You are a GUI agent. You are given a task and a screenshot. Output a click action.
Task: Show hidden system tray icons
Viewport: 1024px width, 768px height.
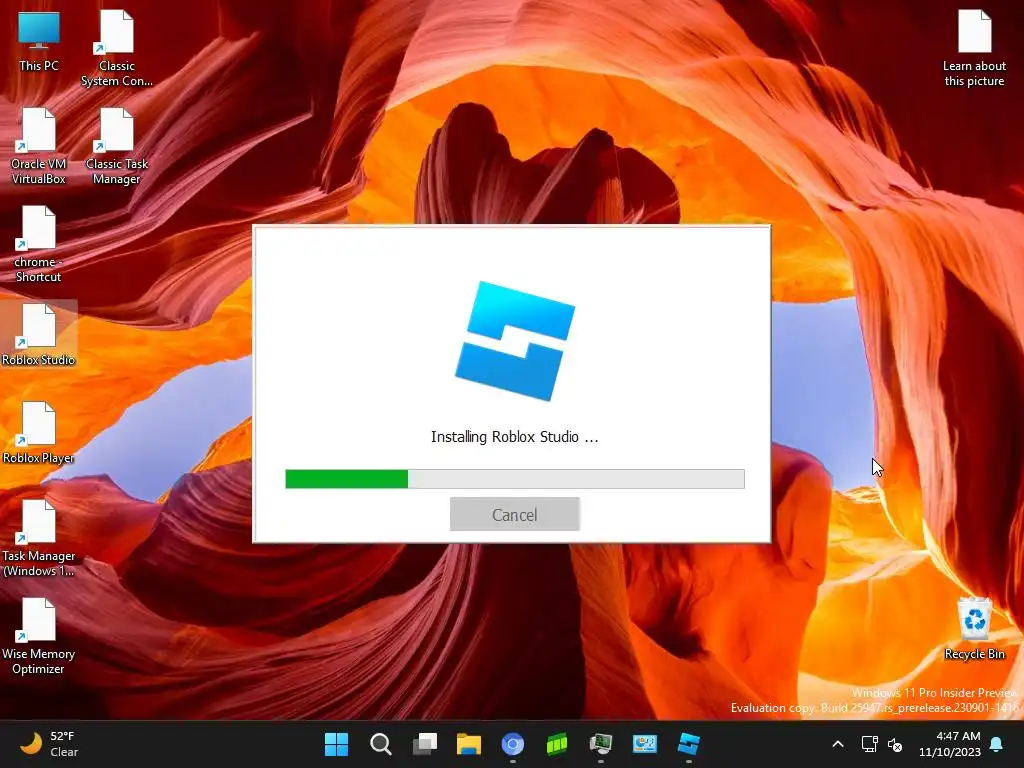(x=838, y=744)
